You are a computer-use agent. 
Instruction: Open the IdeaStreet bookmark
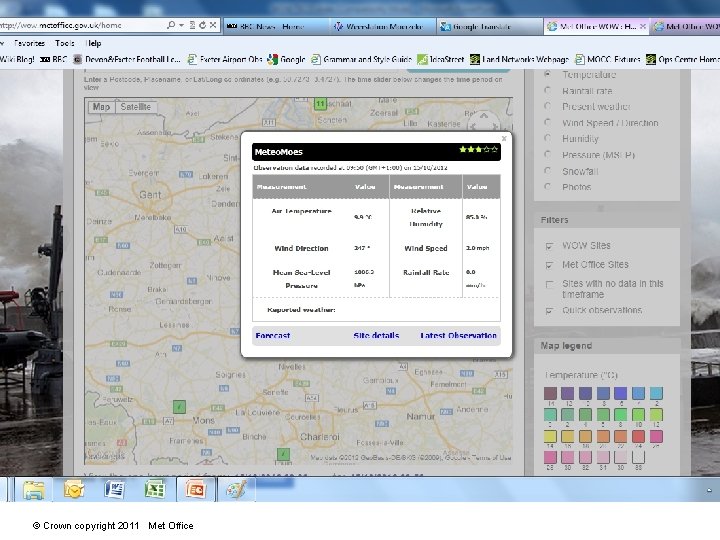tap(440, 59)
